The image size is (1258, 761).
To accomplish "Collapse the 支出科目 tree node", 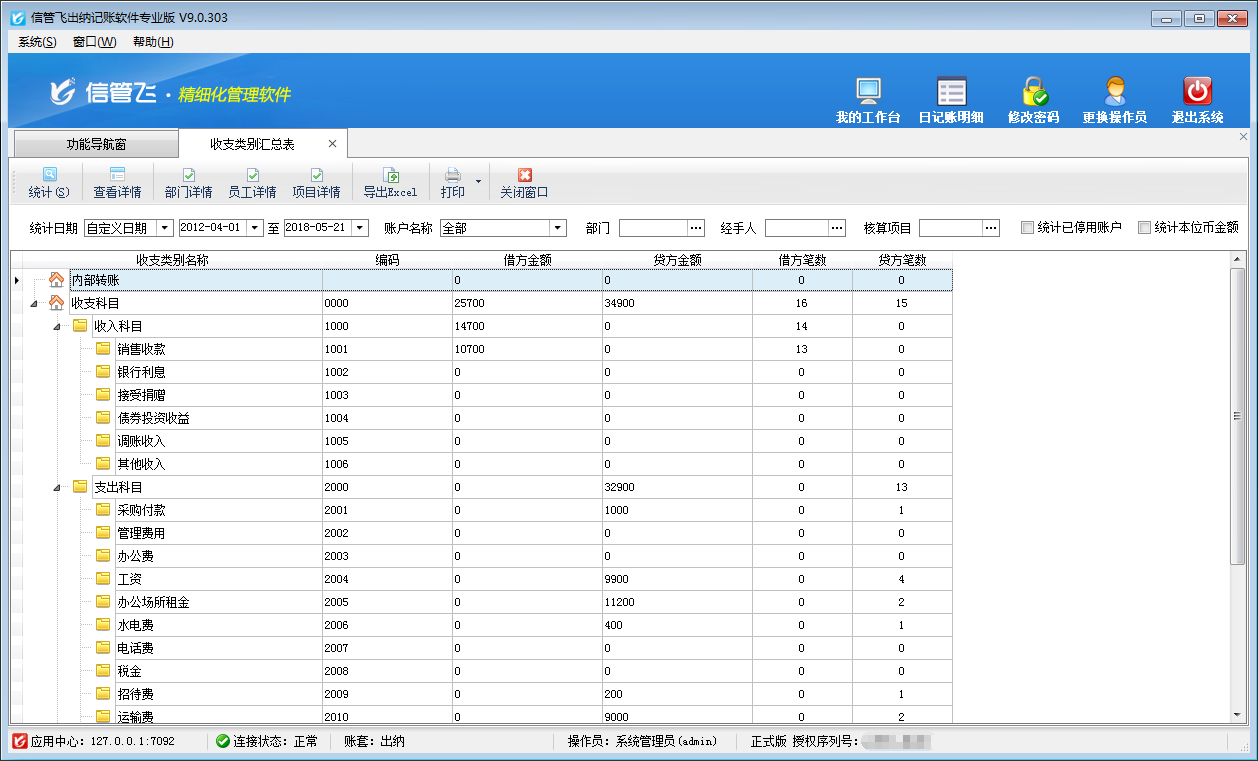I will [57, 488].
